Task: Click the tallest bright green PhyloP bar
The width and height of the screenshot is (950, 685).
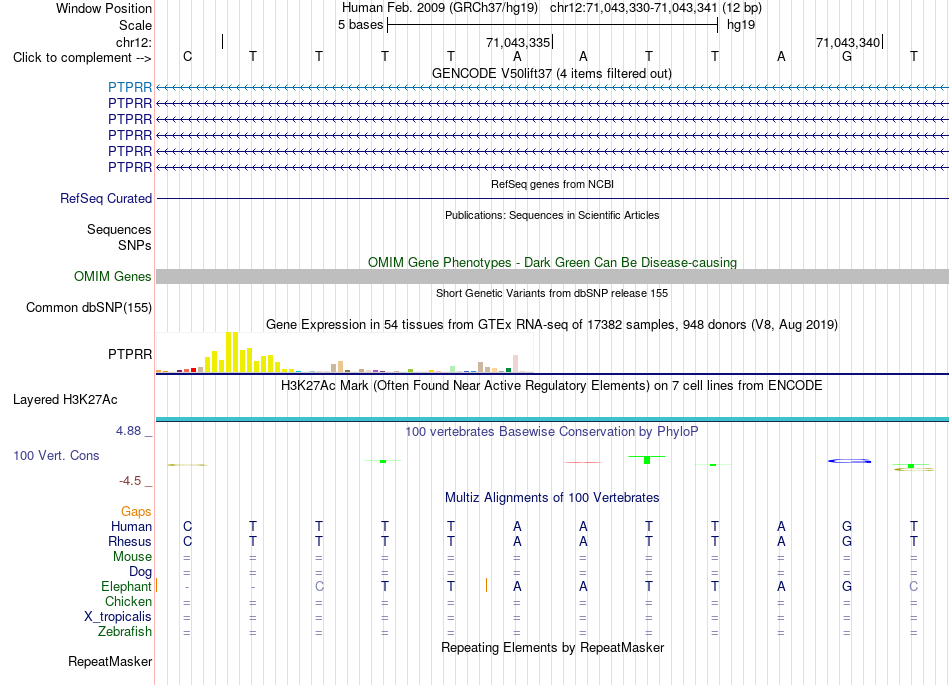Action: click(647, 460)
